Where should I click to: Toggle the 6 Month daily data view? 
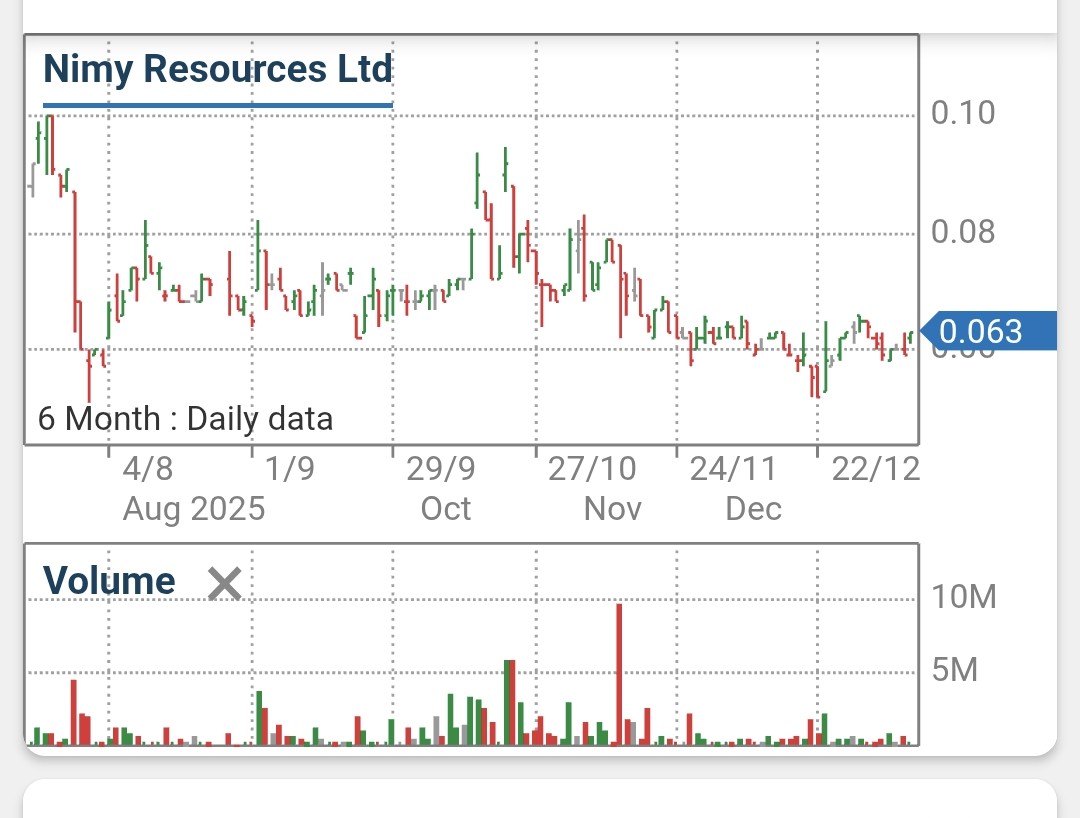[x=186, y=419]
